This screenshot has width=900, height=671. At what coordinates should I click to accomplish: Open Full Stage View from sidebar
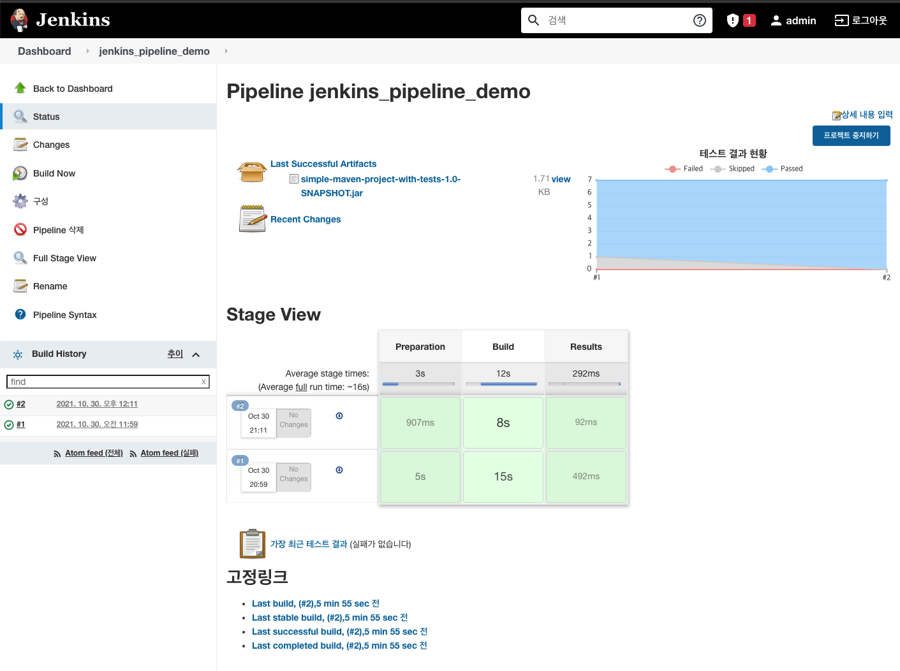coord(64,258)
